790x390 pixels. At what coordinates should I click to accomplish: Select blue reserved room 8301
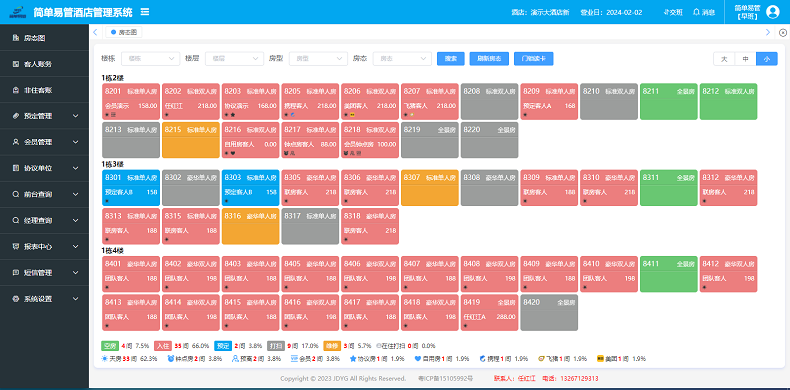[x=131, y=188]
